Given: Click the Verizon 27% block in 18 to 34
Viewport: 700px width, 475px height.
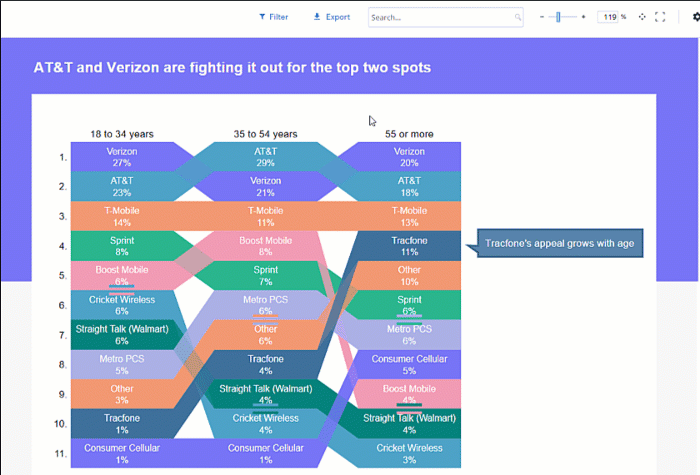Looking at the screenshot, I should tap(122, 156).
